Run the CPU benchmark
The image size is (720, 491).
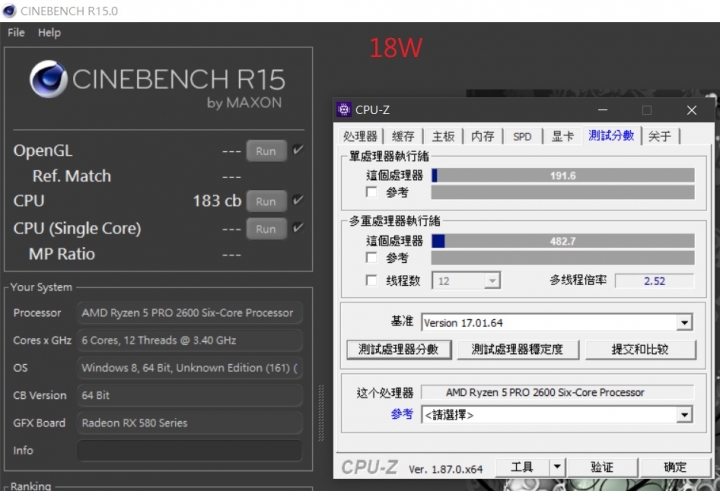pos(266,201)
